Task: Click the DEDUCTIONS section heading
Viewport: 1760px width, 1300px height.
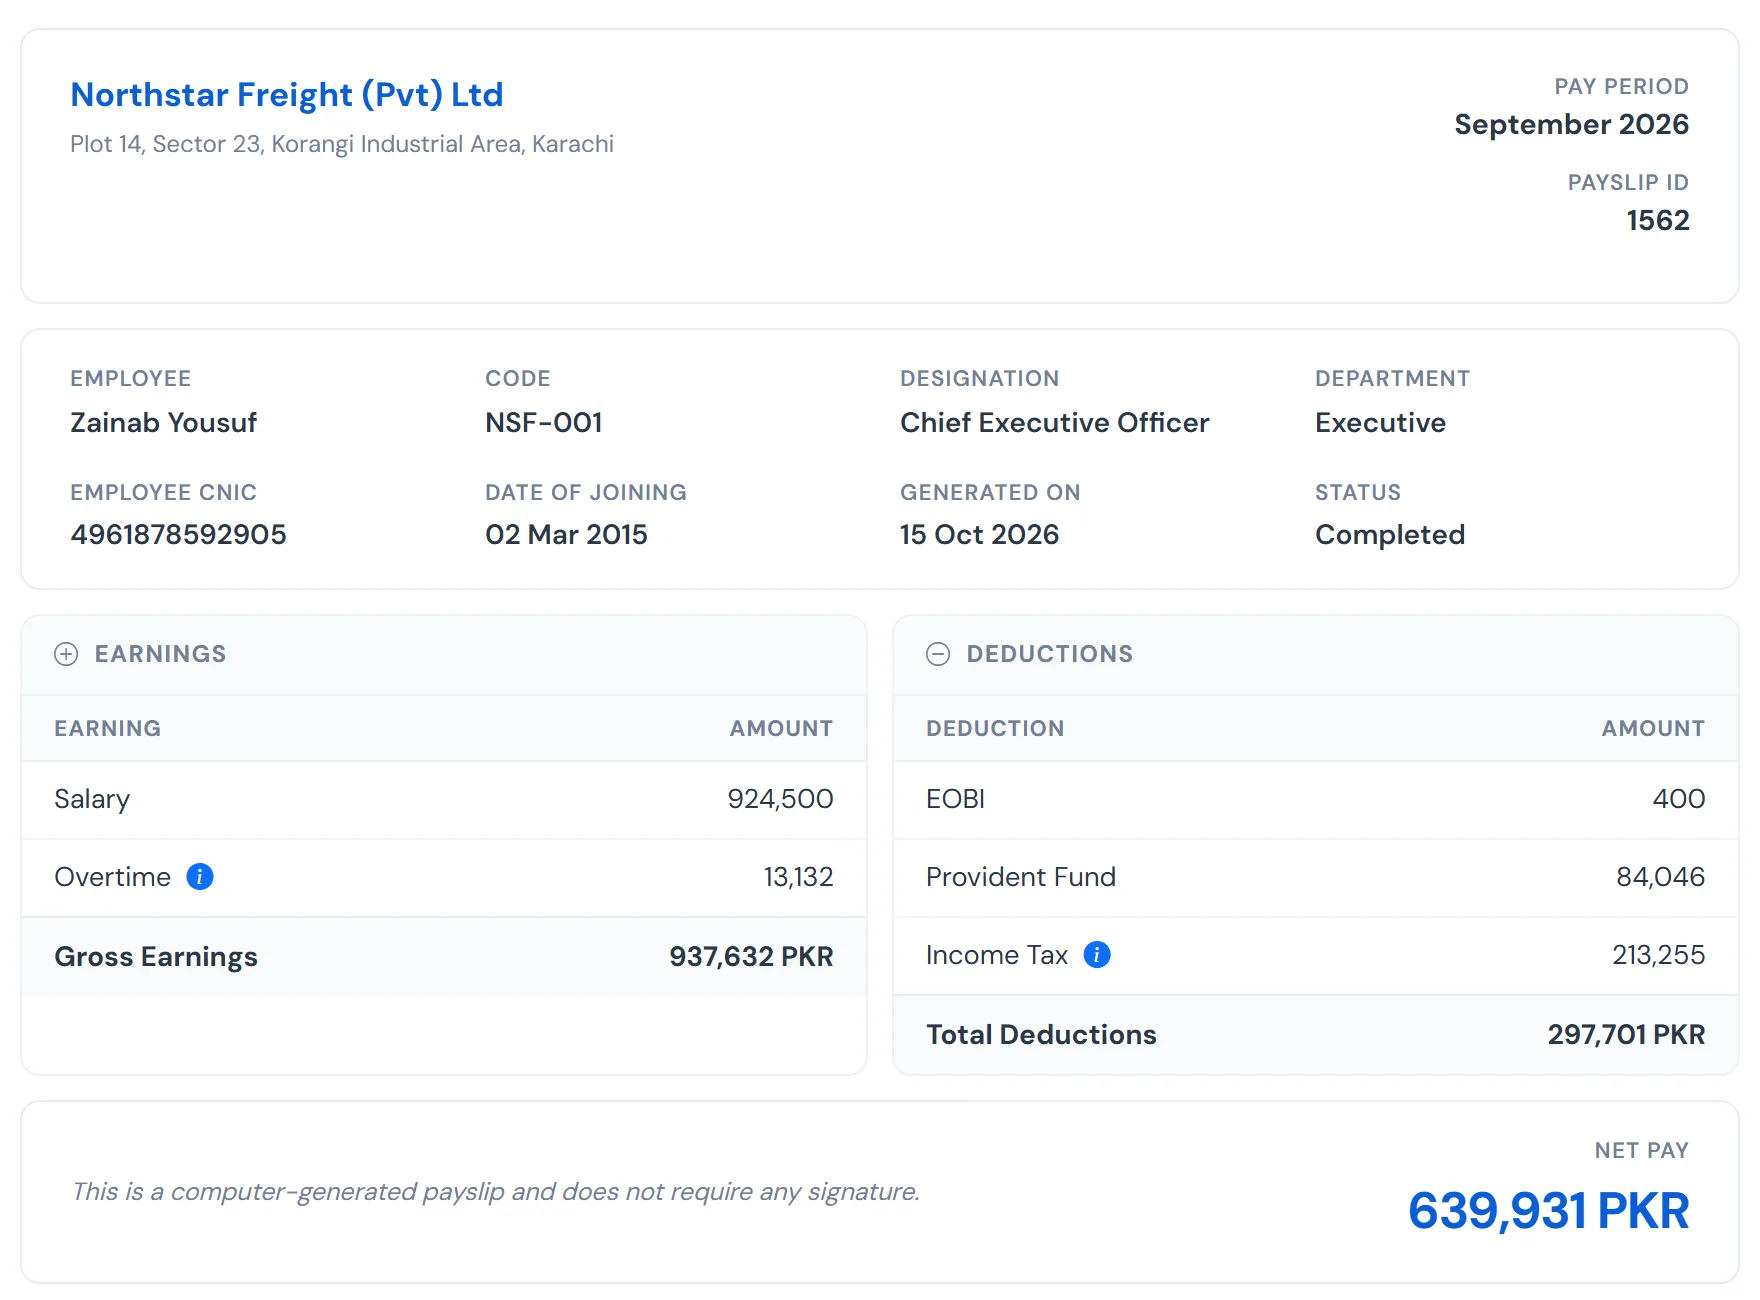Action: (1050, 654)
